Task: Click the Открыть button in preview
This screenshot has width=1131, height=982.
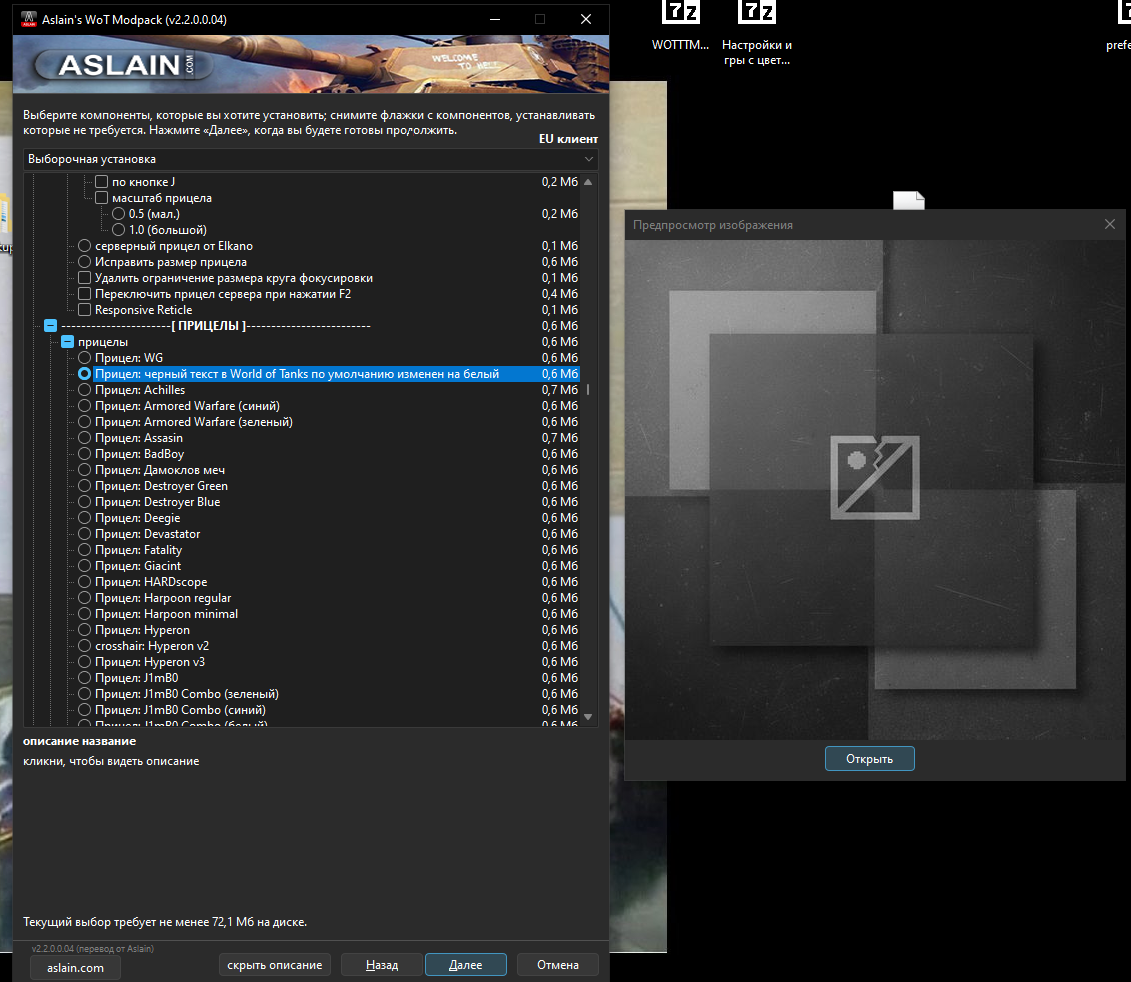Action: pyautogui.click(x=869, y=758)
